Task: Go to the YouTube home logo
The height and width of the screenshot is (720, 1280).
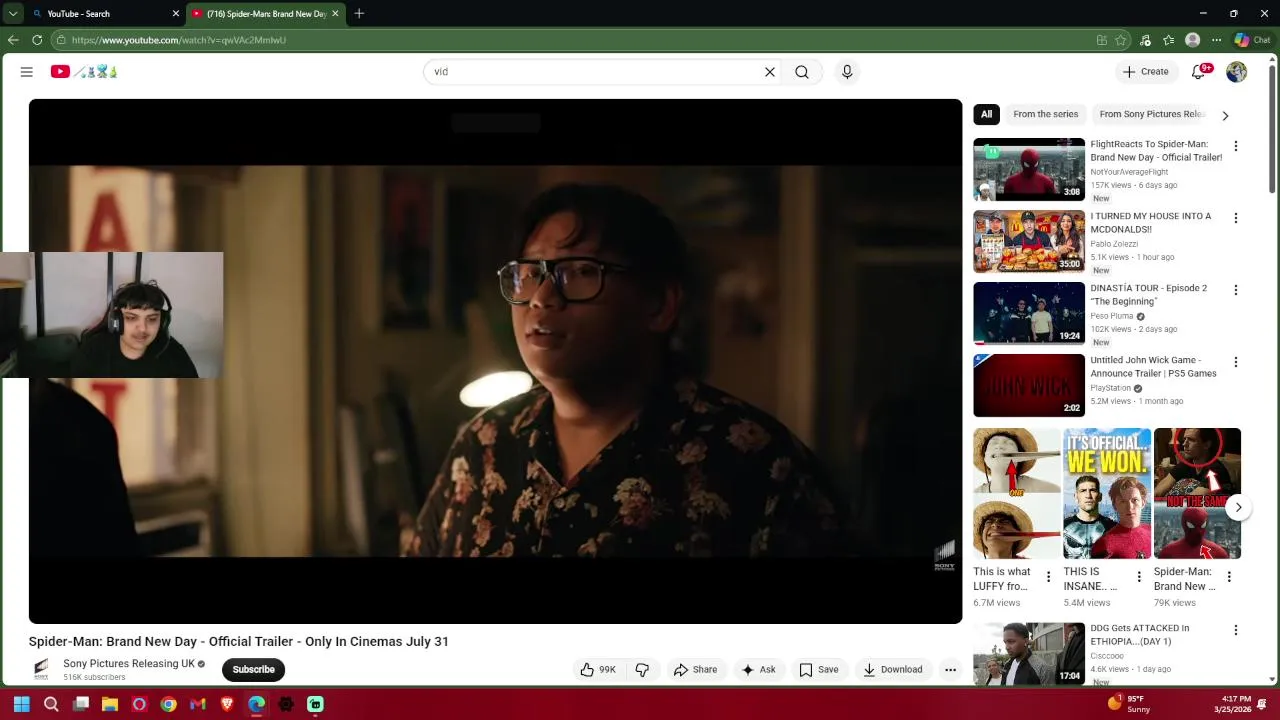Action: (x=84, y=72)
